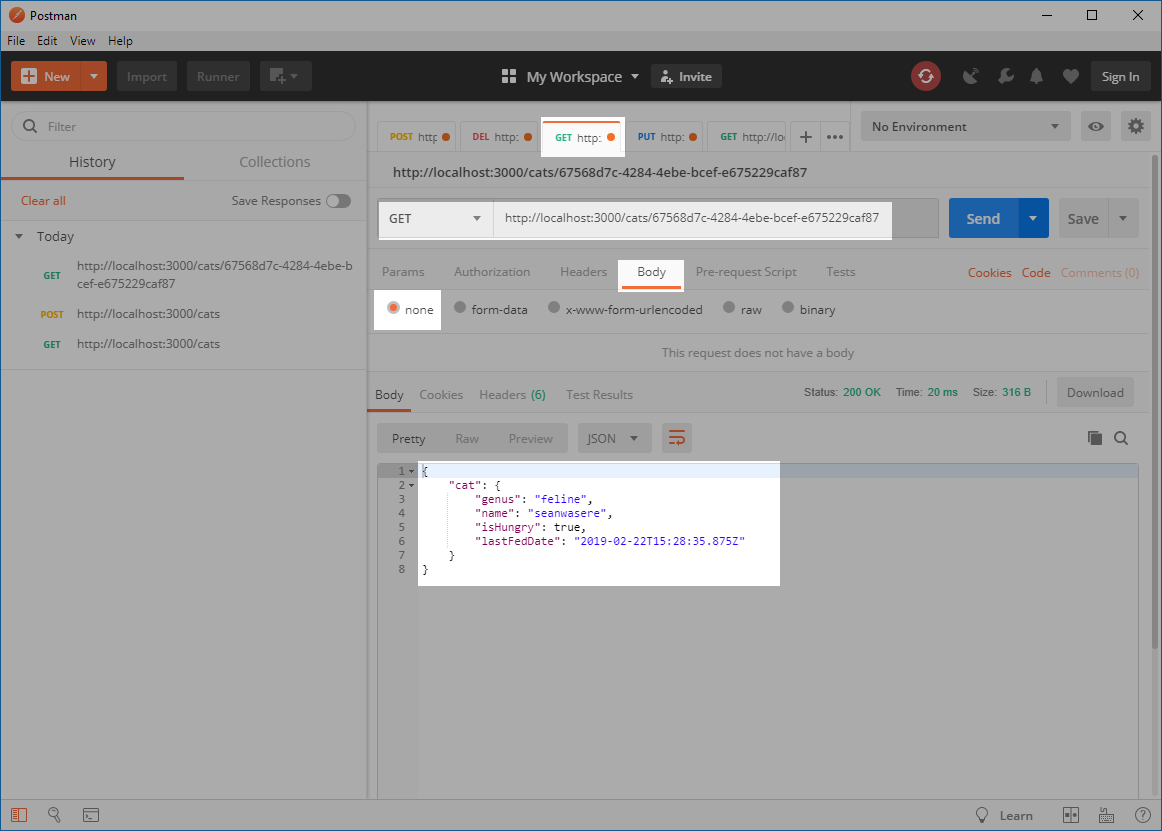Open the Cookies link near Code

(x=989, y=273)
